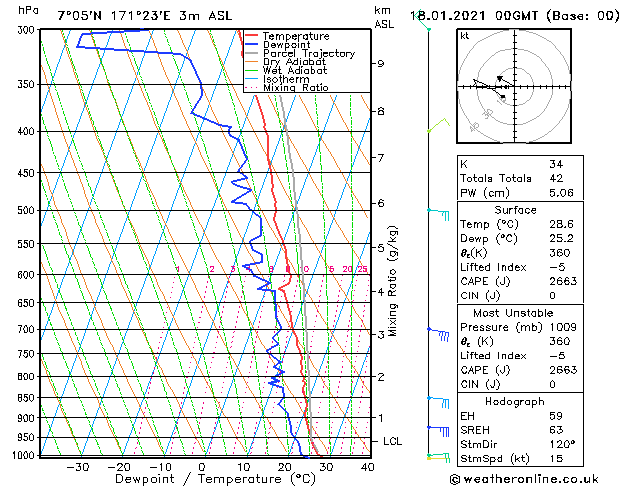Click the station coordinates title 7°05'N 171°23'E
629x486 pixels.
pyautogui.click(x=114, y=16)
